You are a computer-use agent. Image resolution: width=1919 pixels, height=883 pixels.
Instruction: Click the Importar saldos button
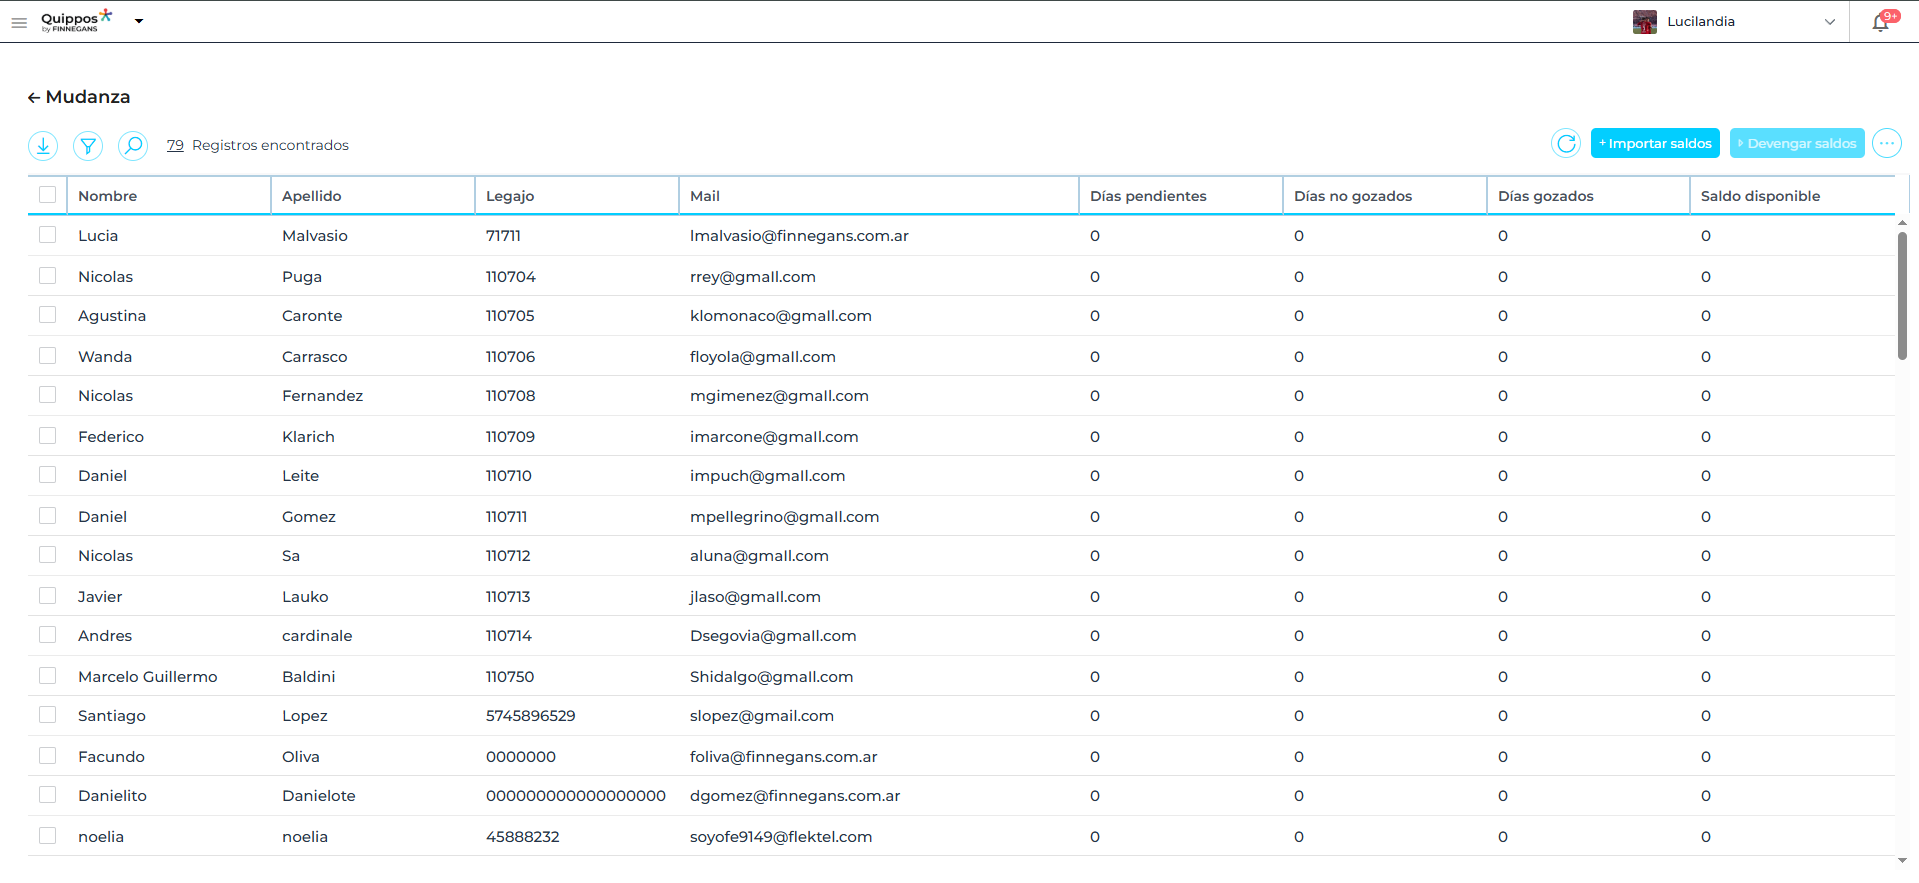[1655, 144]
